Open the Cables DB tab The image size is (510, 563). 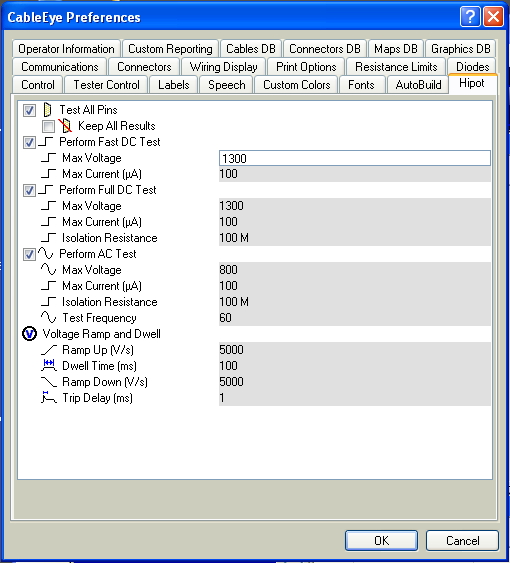(x=251, y=49)
